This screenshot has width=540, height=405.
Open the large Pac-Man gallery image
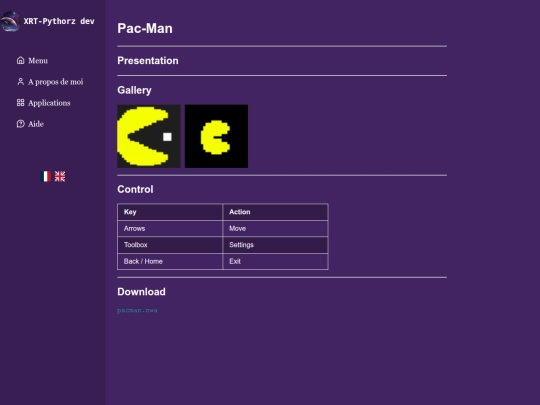click(x=149, y=136)
